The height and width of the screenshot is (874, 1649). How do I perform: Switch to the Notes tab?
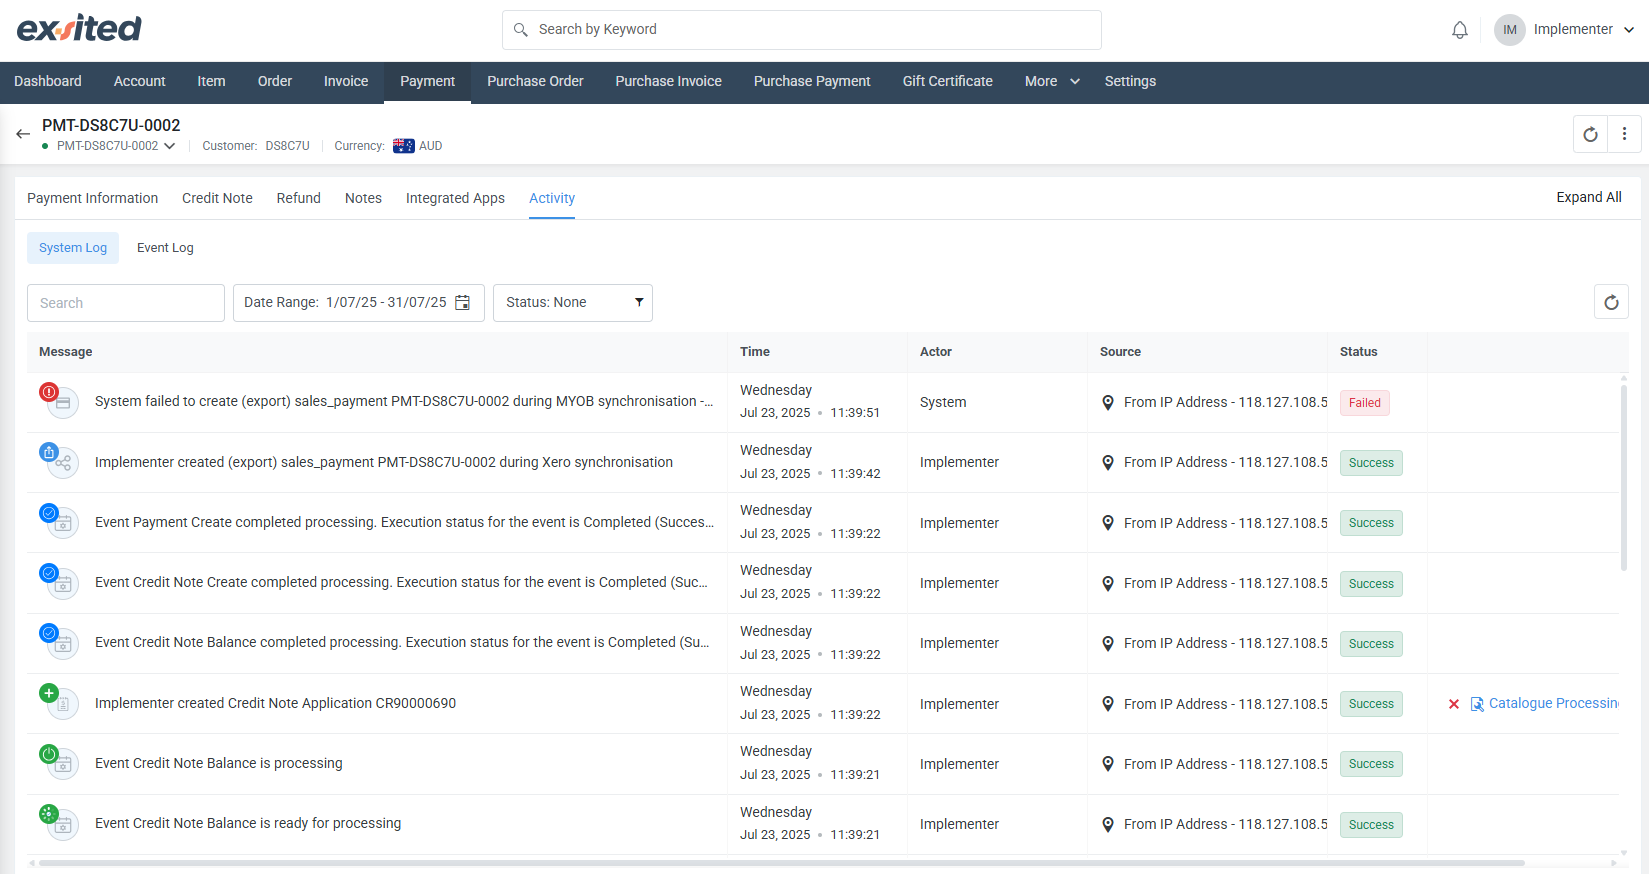pos(363,198)
